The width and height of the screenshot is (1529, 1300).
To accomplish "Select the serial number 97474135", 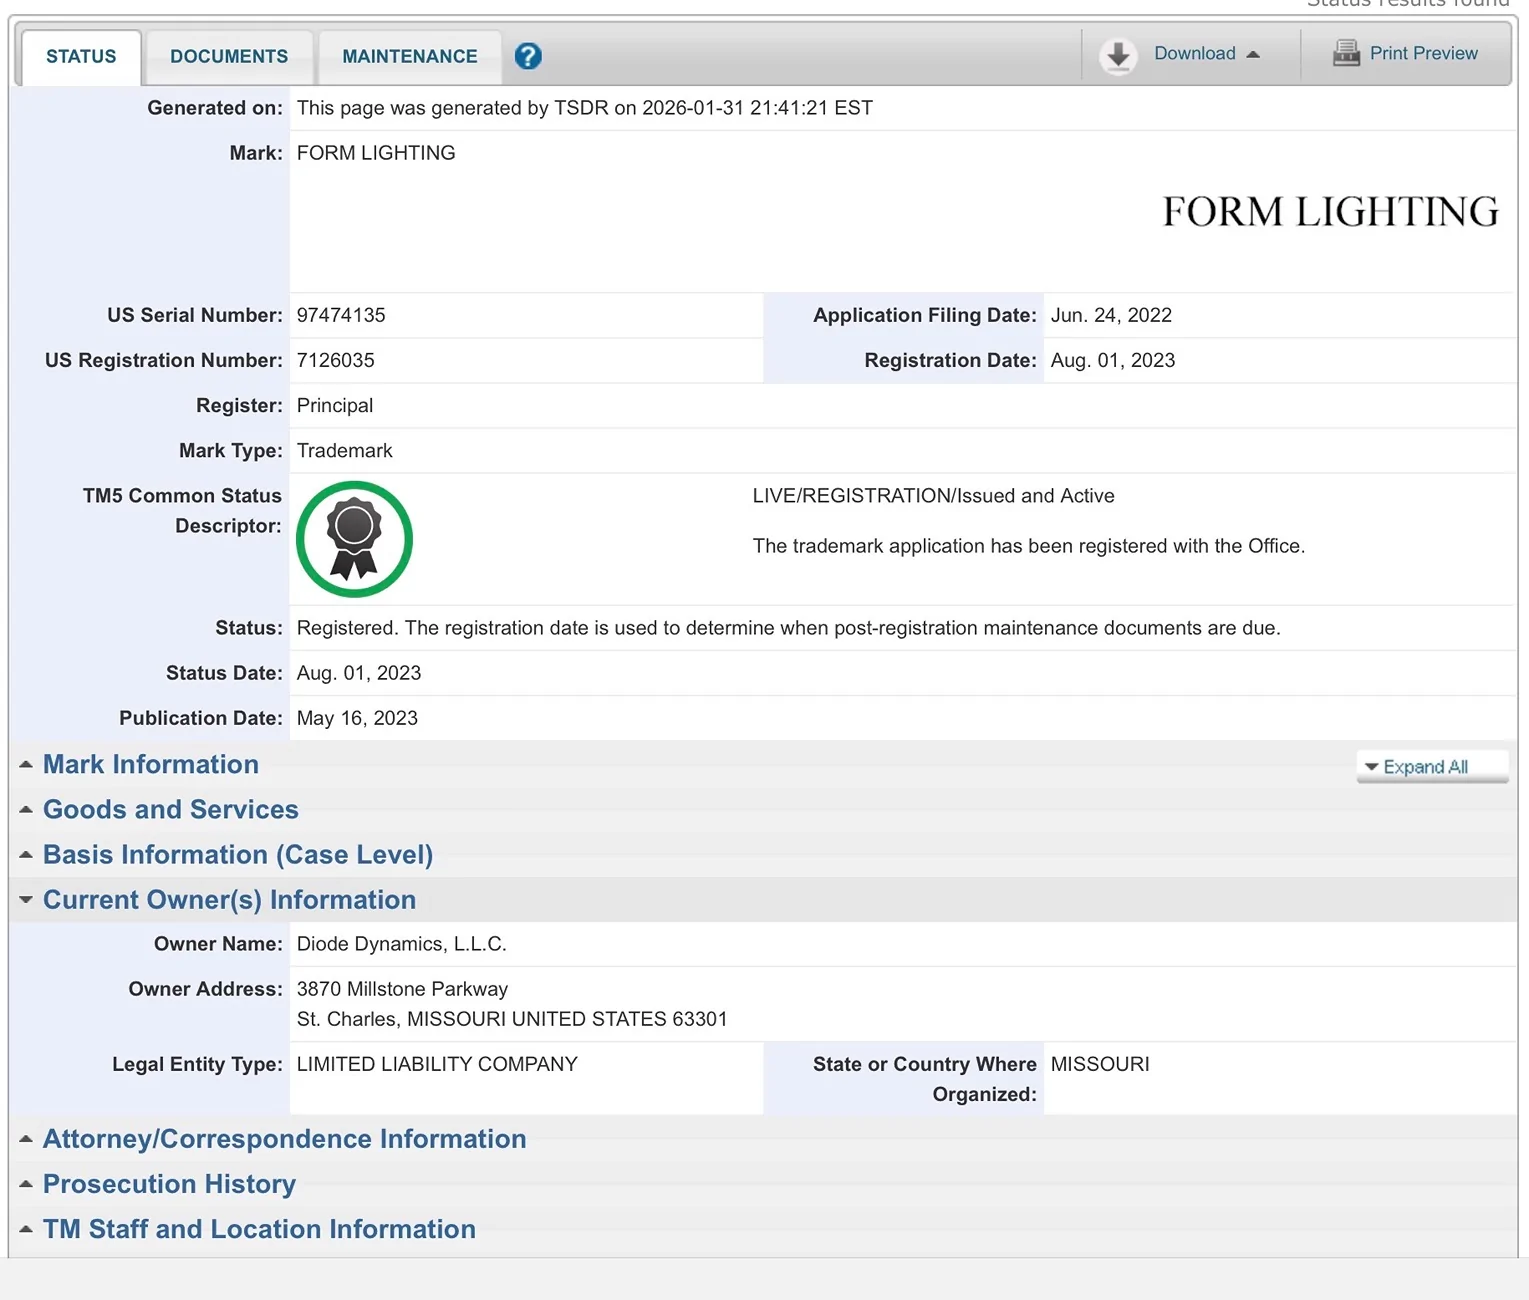I will coord(341,315).
